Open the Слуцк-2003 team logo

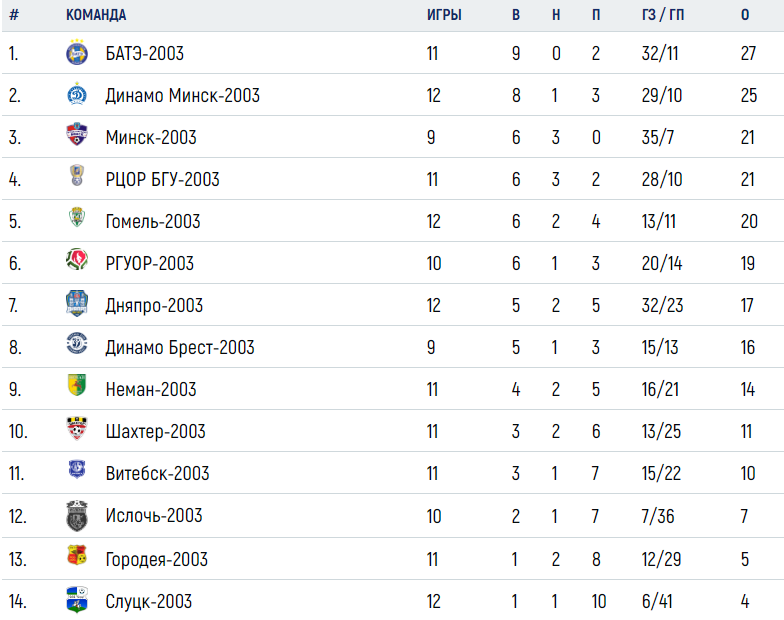(x=77, y=600)
